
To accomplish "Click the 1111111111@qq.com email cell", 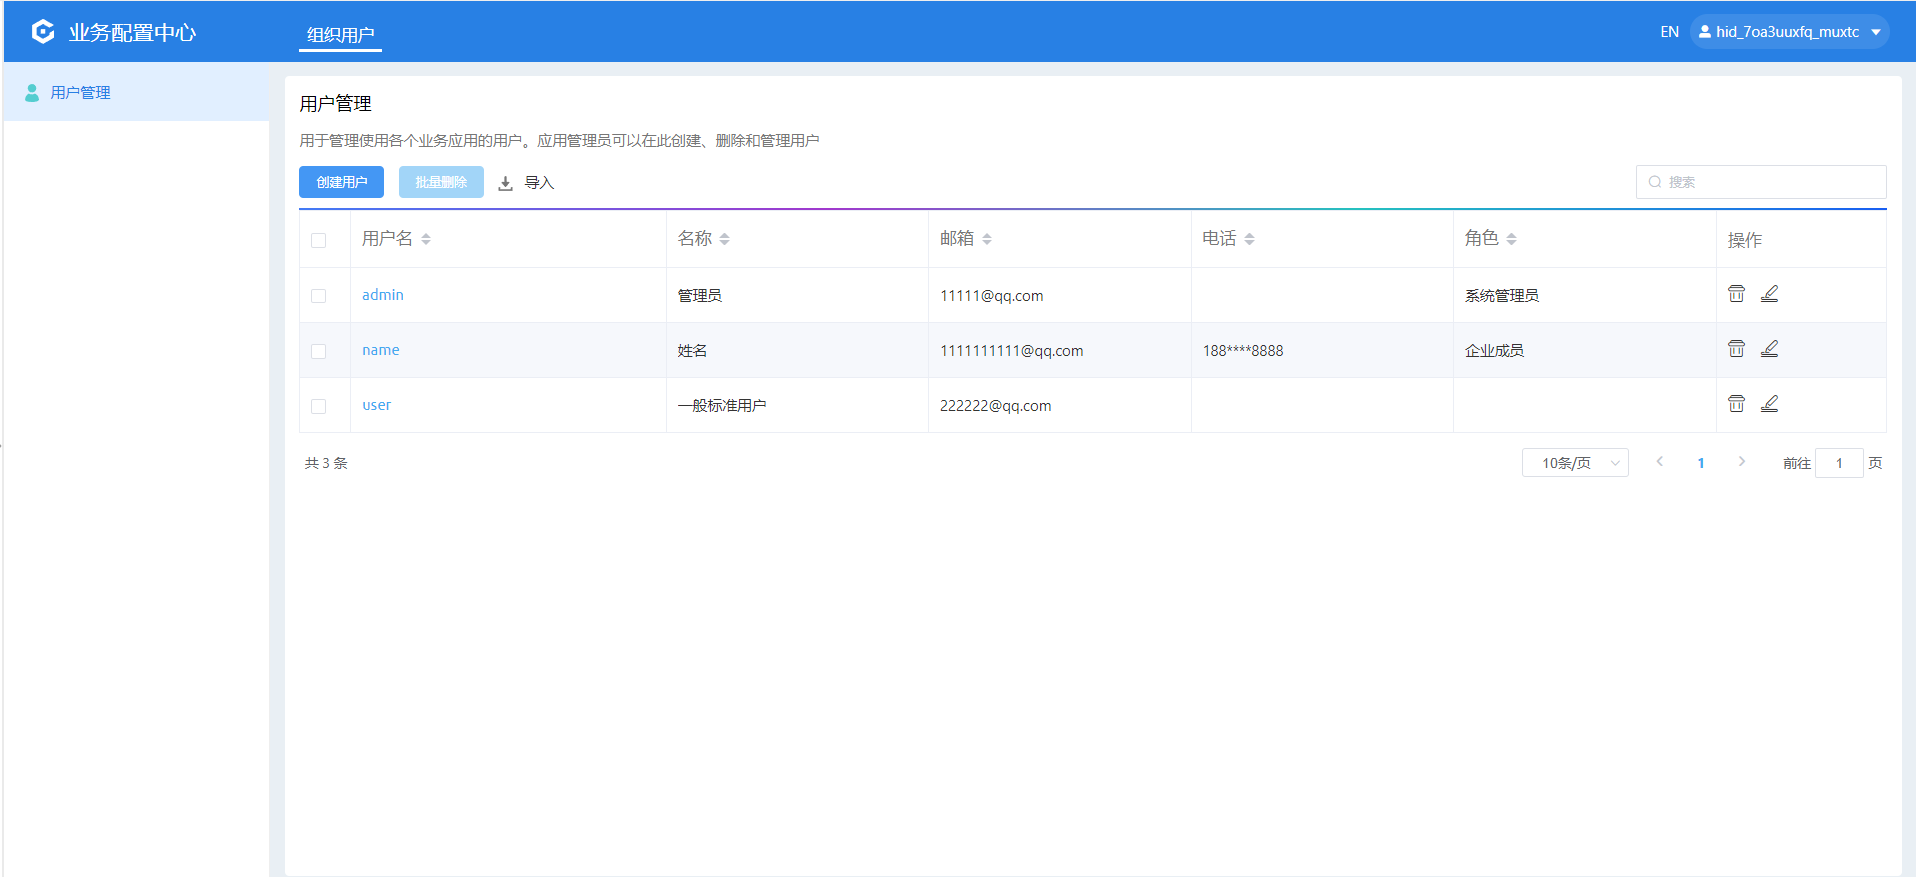I will tap(1012, 351).
